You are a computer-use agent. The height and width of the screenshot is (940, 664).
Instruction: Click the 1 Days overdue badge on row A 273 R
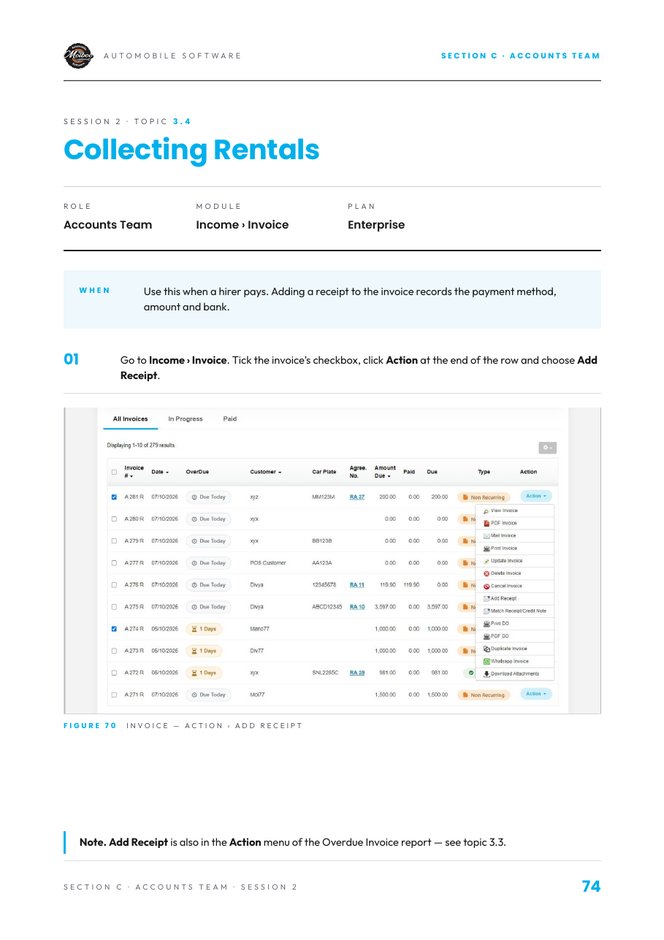tap(204, 651)
